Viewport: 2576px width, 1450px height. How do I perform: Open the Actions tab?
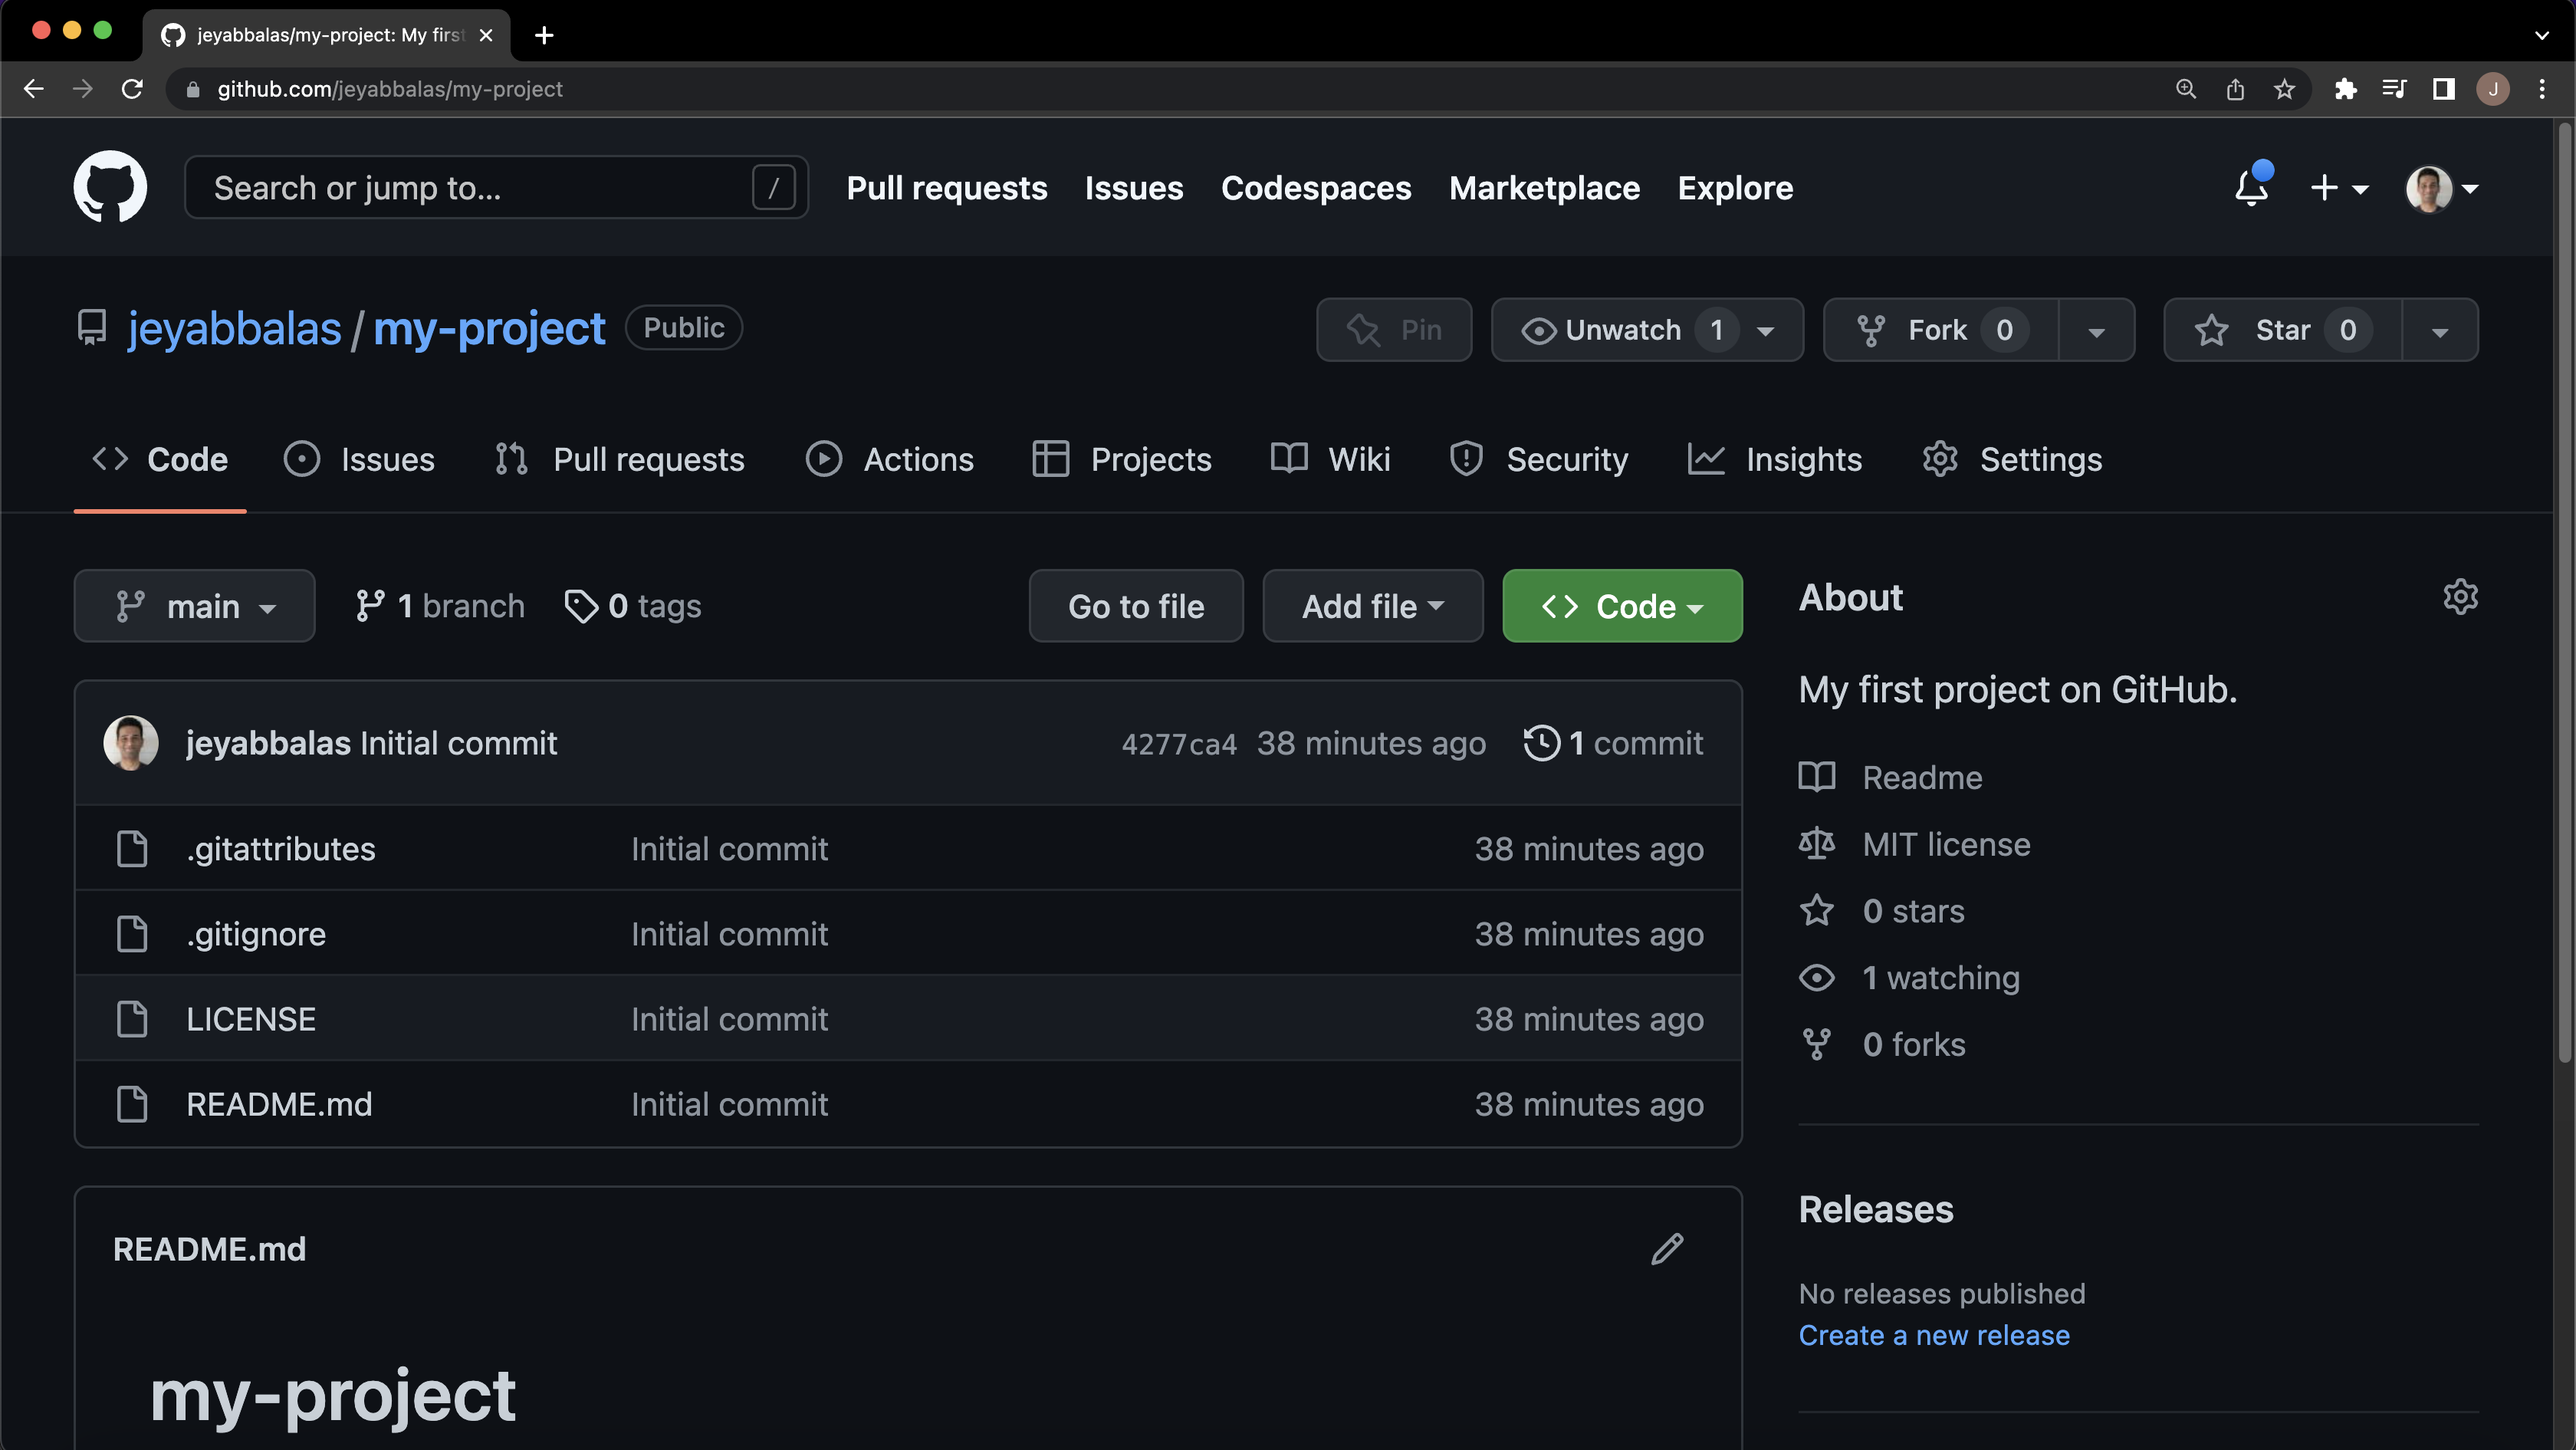[x=890, y=459]
